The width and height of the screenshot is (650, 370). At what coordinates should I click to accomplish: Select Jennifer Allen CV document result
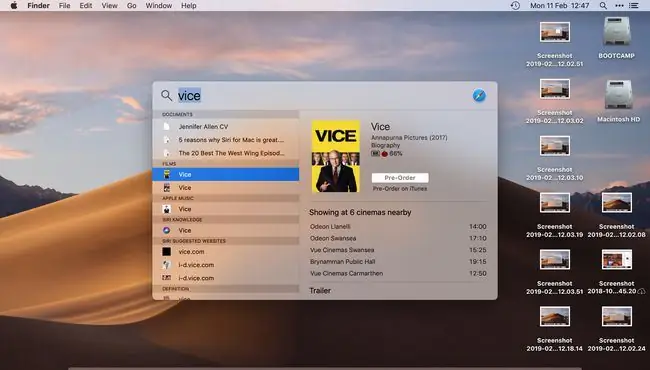coord(226,127)
